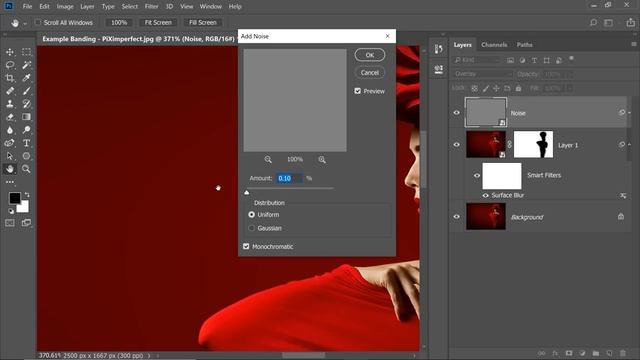Open the Edit Toolbar three-dots menu

[x=10, y=182]
